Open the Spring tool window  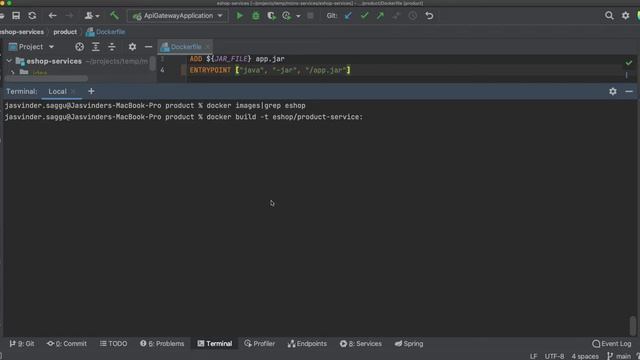(409, 344)
